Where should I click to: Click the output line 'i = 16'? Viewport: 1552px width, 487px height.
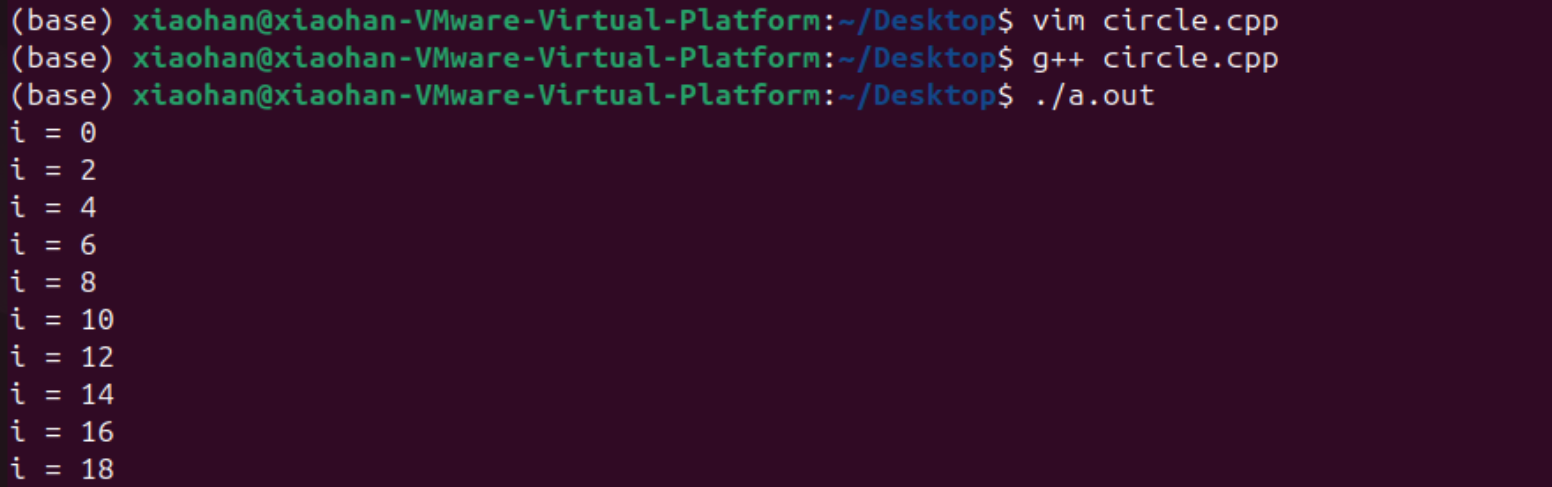(x=62, y=433)
